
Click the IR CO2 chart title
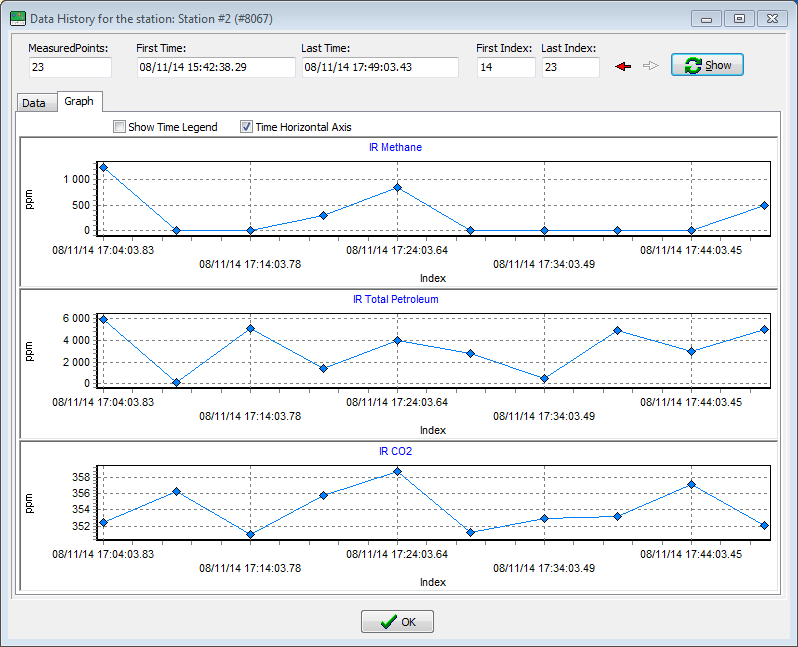(x=395, y=452)
